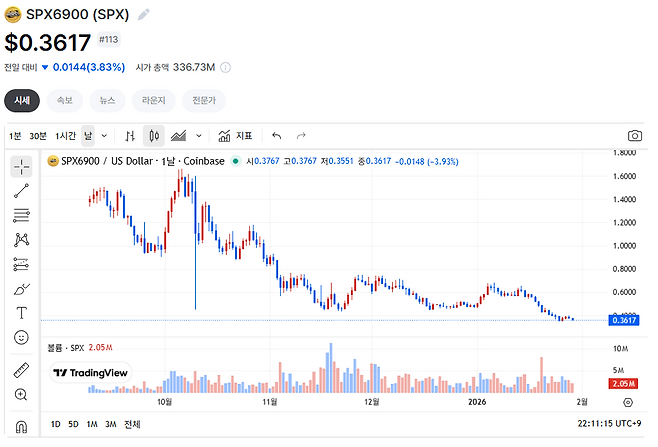
Task: Open the emoji sticker tool
Action: (21, 338)
